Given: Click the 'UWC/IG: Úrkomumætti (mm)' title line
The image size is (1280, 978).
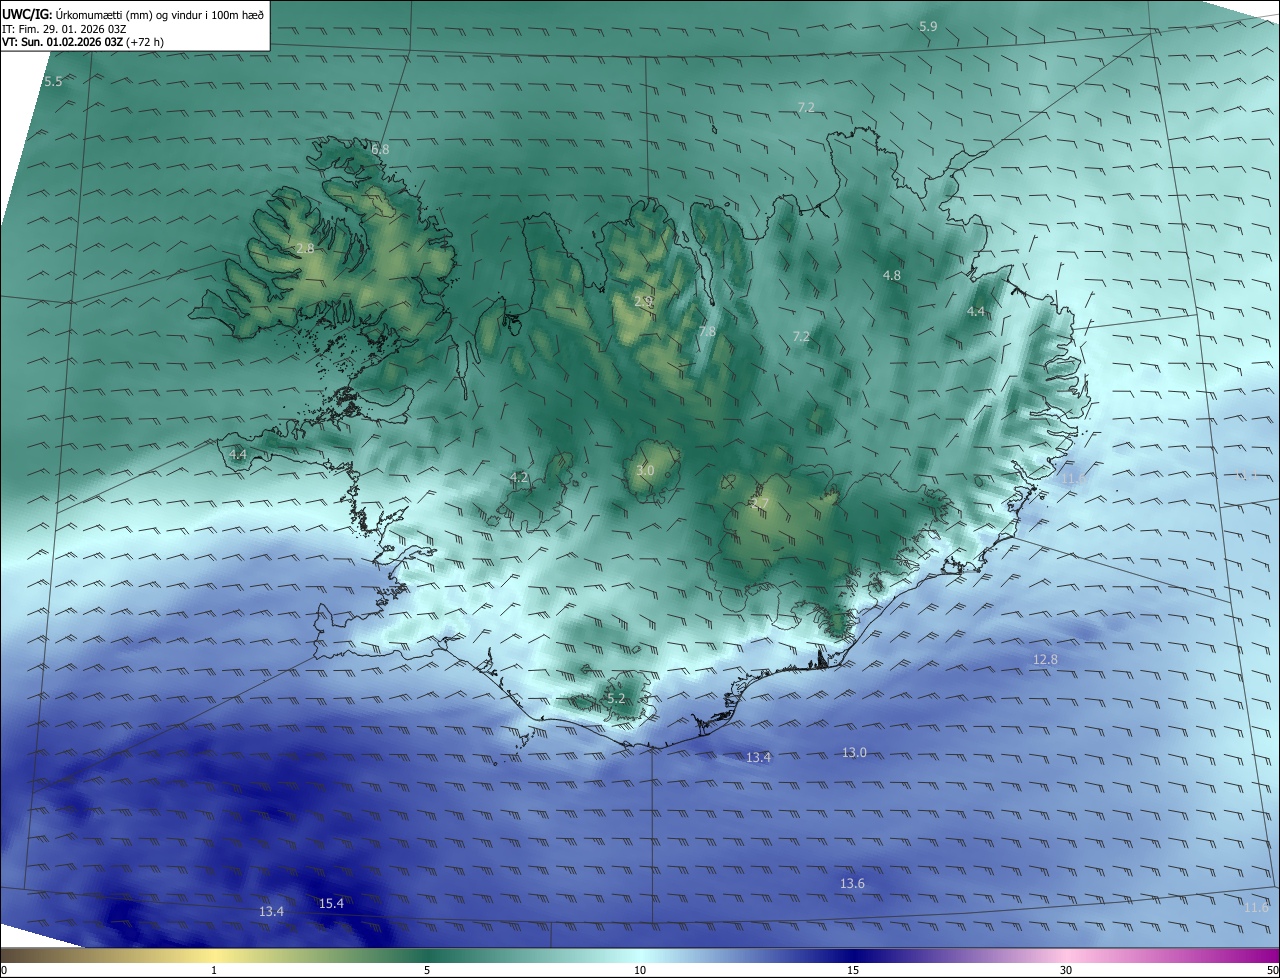Looking at the screenshot, I should pos(133,14).
